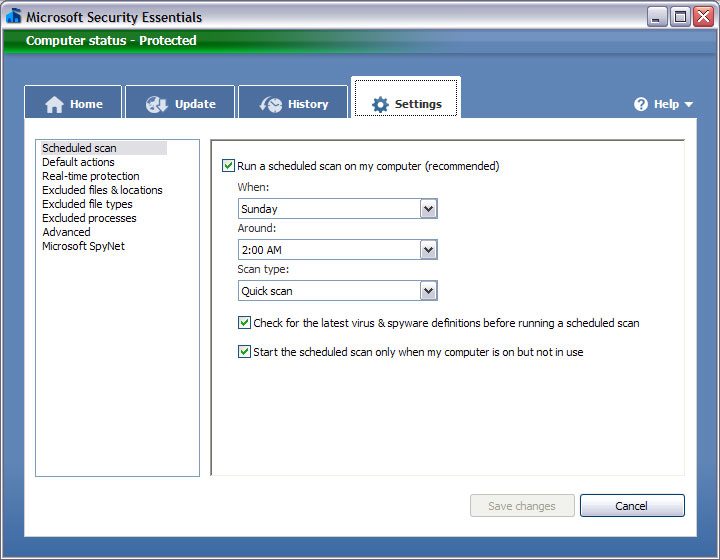Select Scheduled scan in settings list

click(x=103, y=148)
